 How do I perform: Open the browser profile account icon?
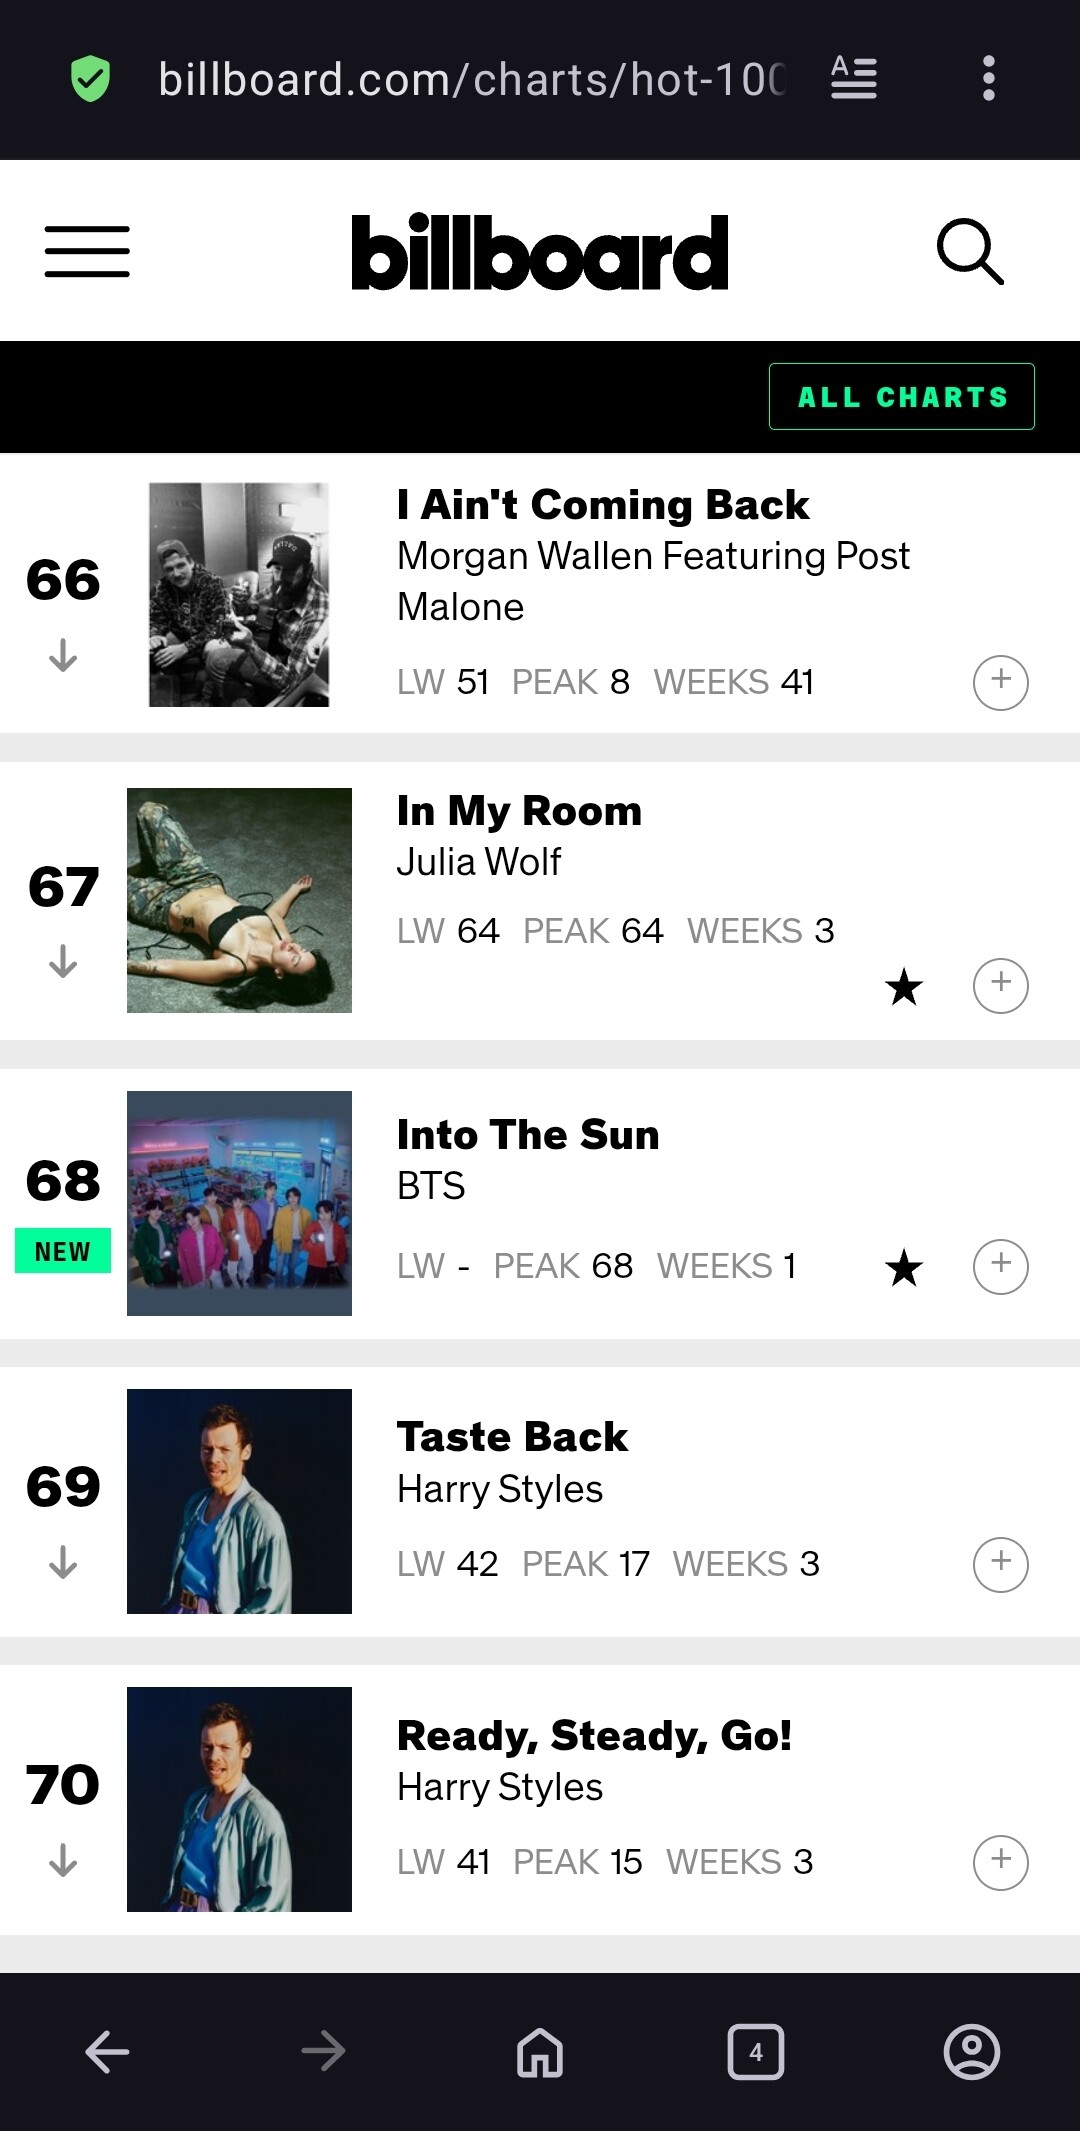(x=971, y=2053)
